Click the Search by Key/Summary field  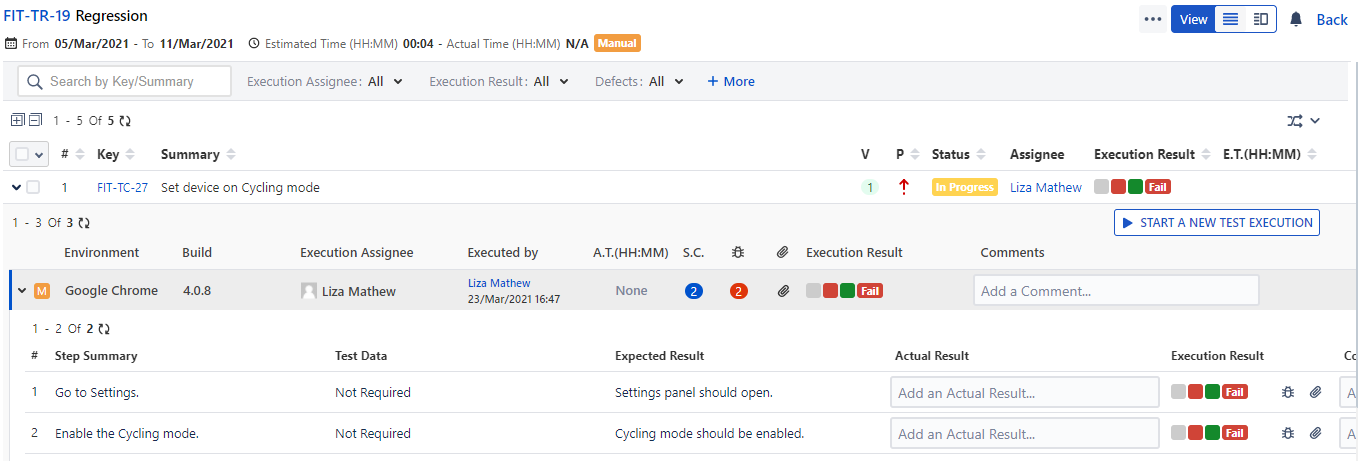coord(125,81)
